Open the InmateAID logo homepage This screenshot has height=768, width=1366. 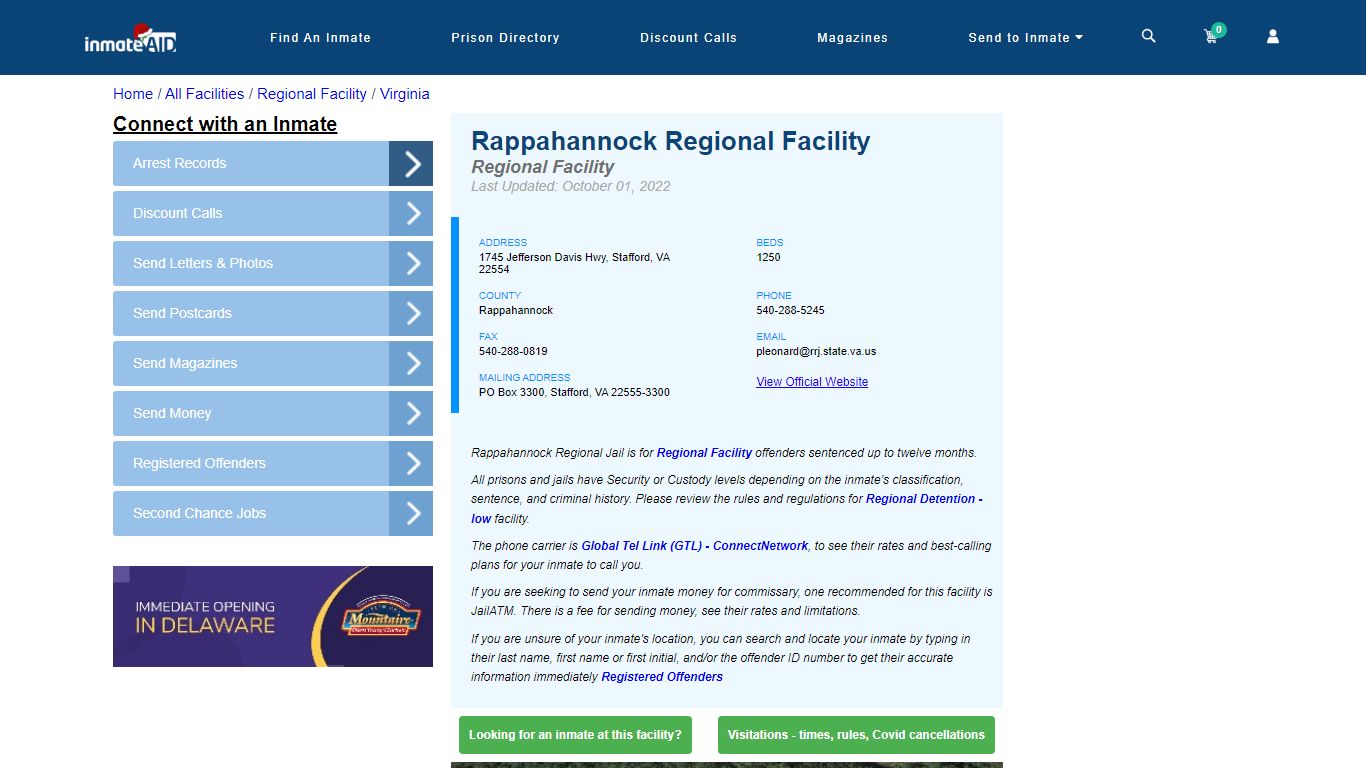click(x=130, y=38)
